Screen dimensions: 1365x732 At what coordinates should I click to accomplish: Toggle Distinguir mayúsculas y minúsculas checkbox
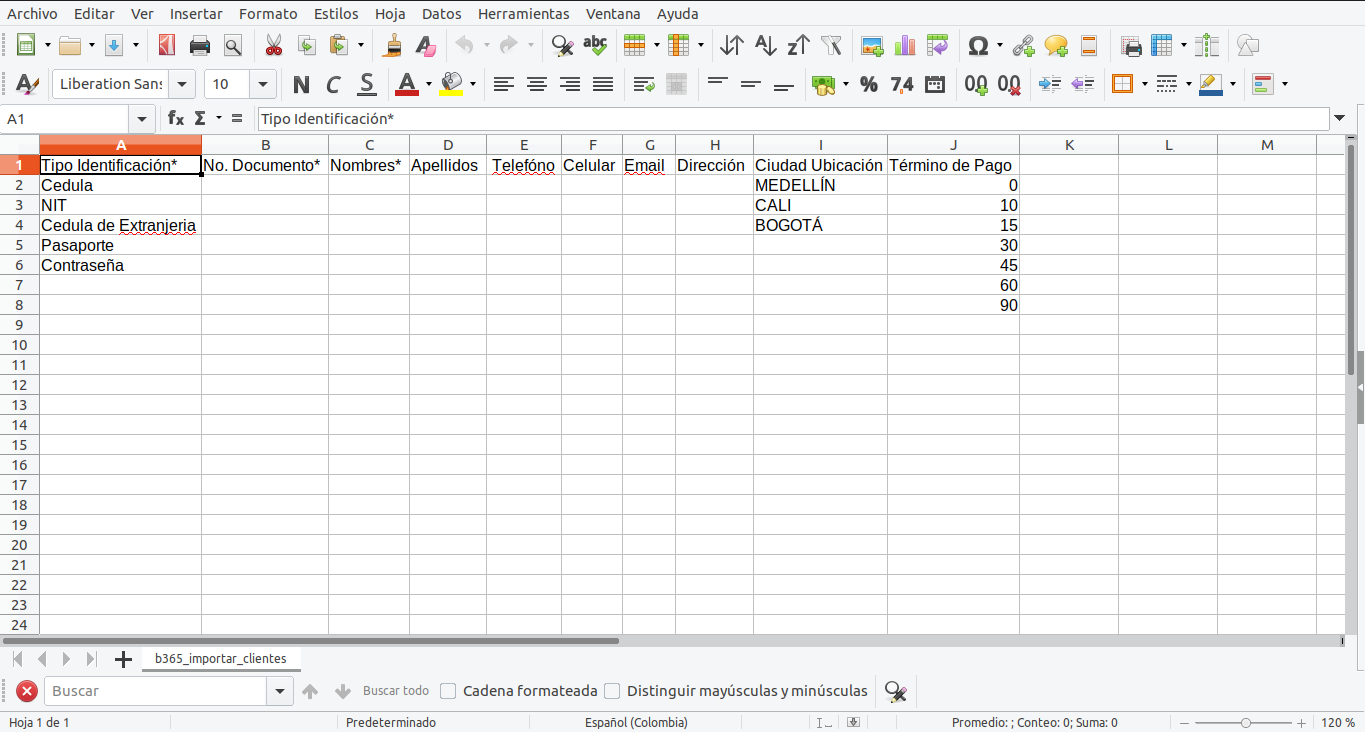coord(612,691)
